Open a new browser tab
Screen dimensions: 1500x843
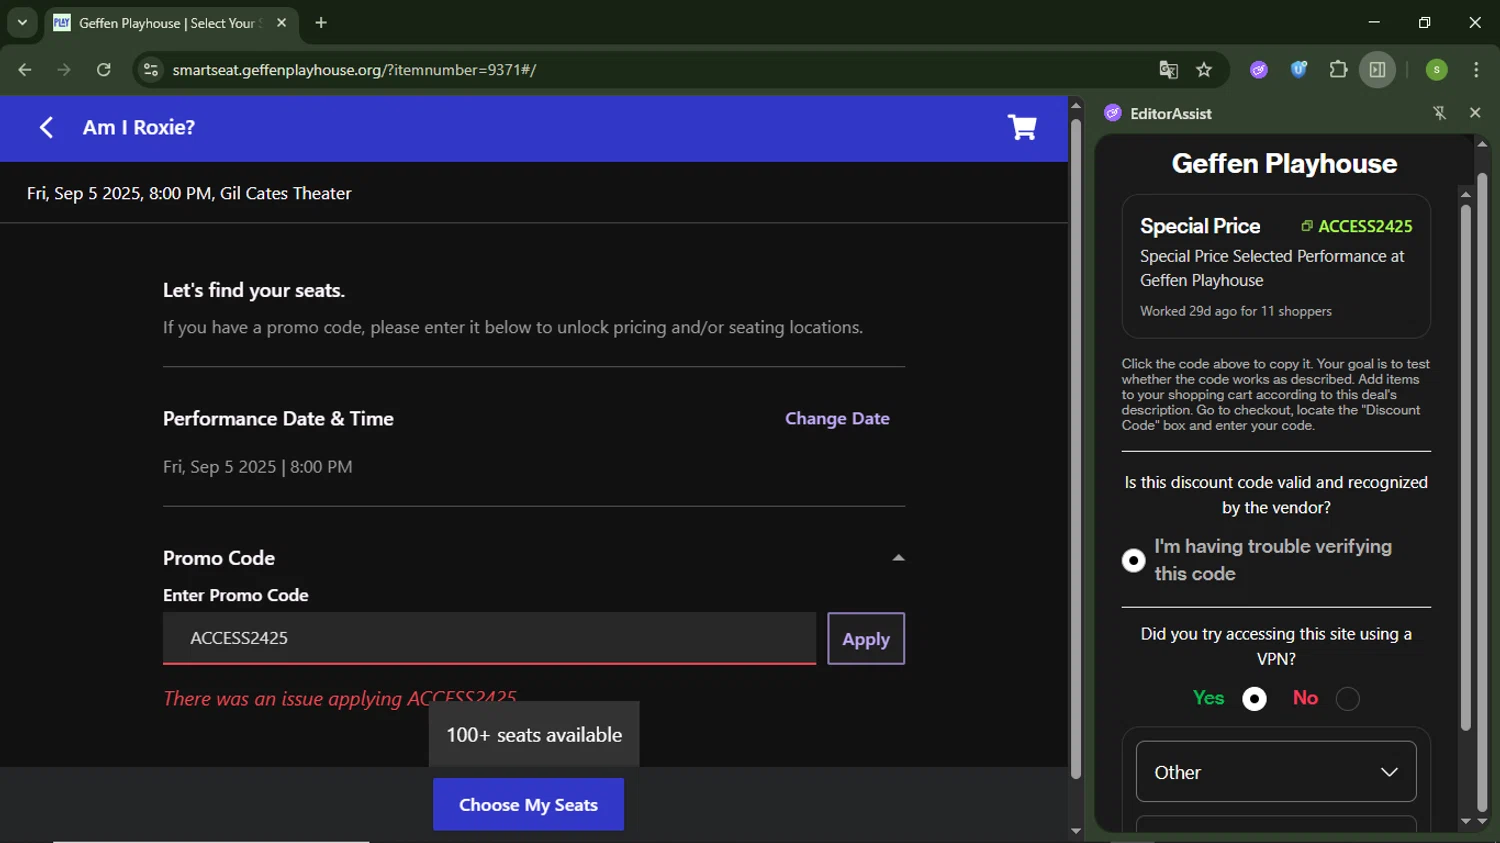321,22
